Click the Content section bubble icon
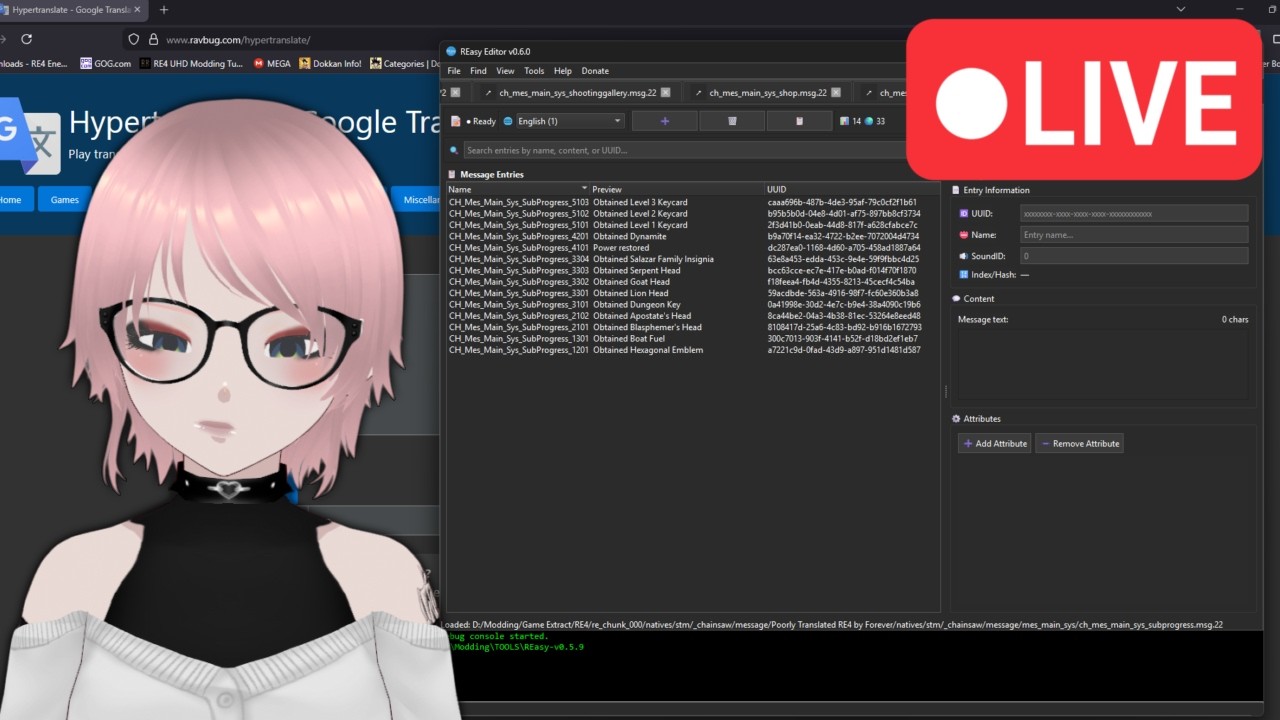 pos(956,298)
